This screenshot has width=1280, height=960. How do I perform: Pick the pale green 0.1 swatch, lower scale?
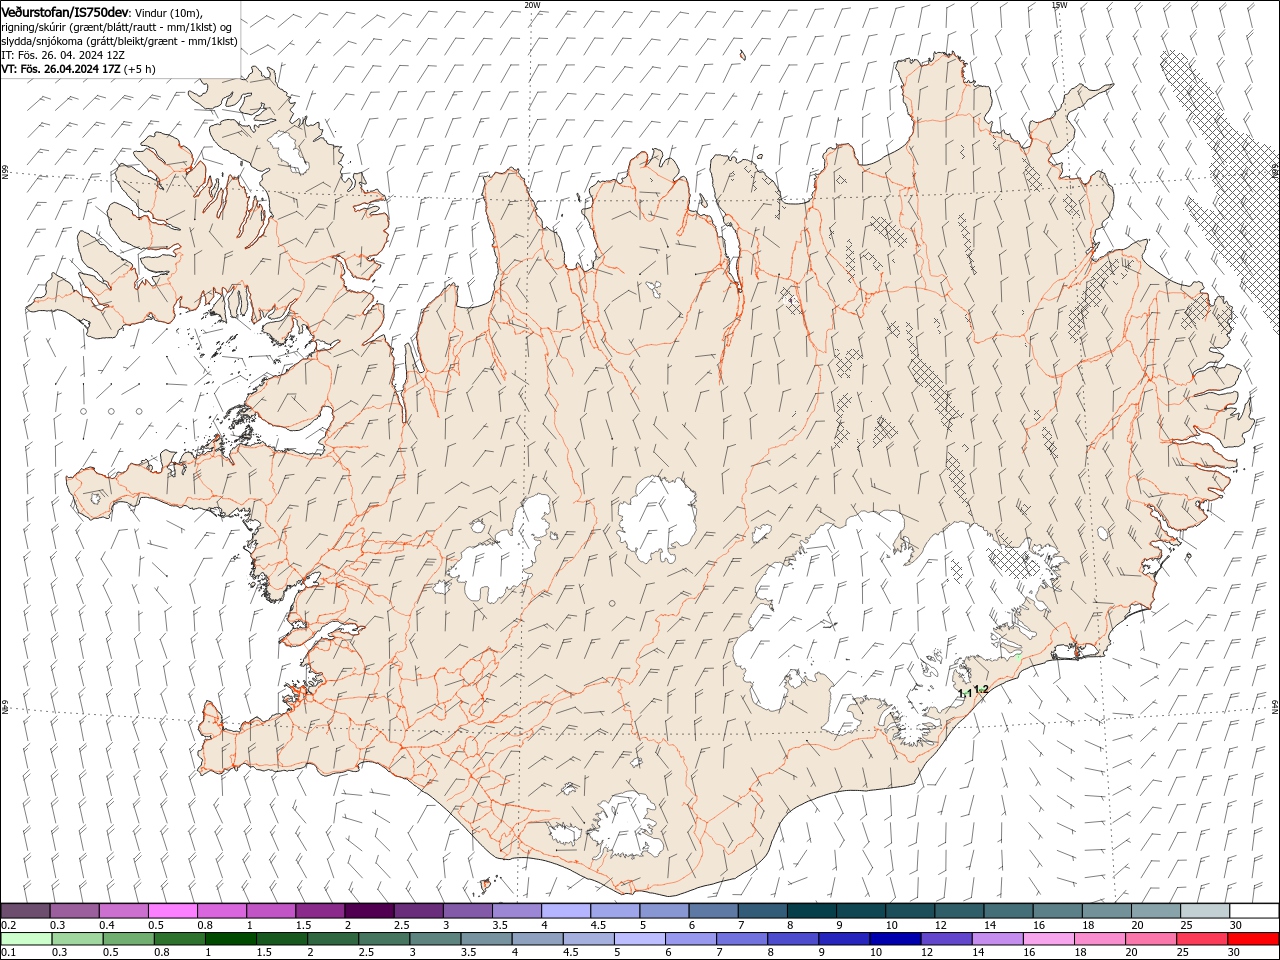click(26, 939)
